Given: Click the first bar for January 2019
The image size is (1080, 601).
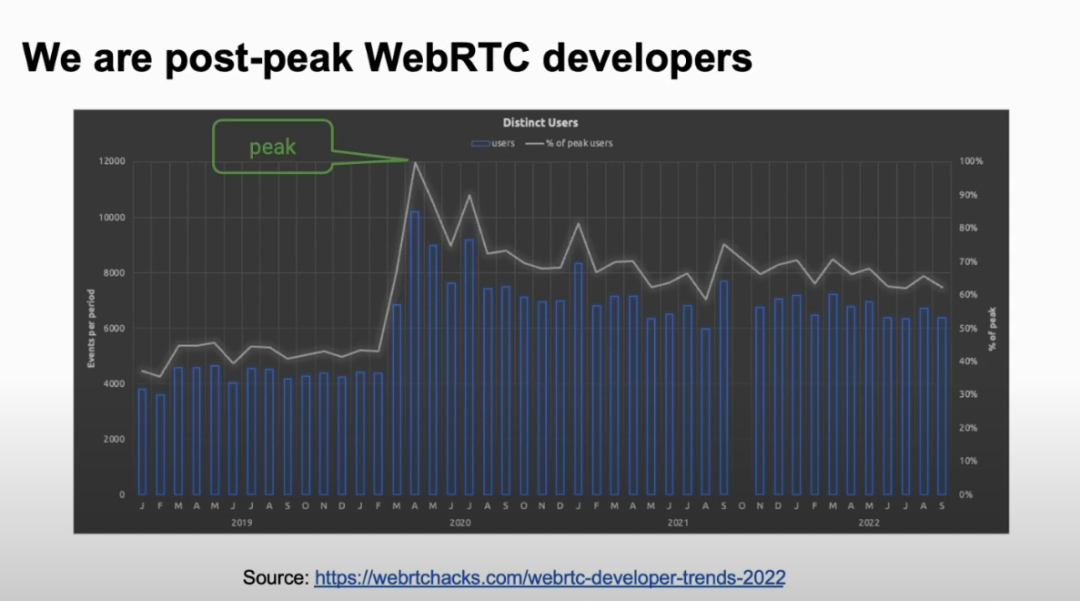Looking at the screenshot, I should coord(142,441).
